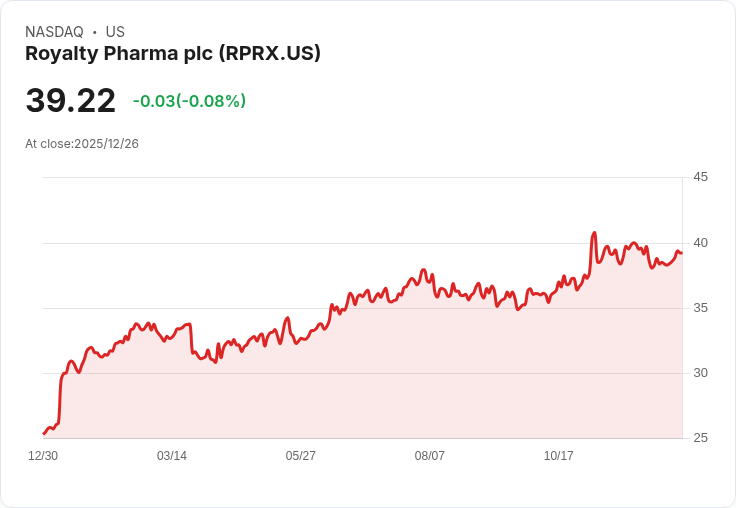Click the bullet separator between NASDAQ and US
This screenshot has width=736, height=508.
coord(94,32)
